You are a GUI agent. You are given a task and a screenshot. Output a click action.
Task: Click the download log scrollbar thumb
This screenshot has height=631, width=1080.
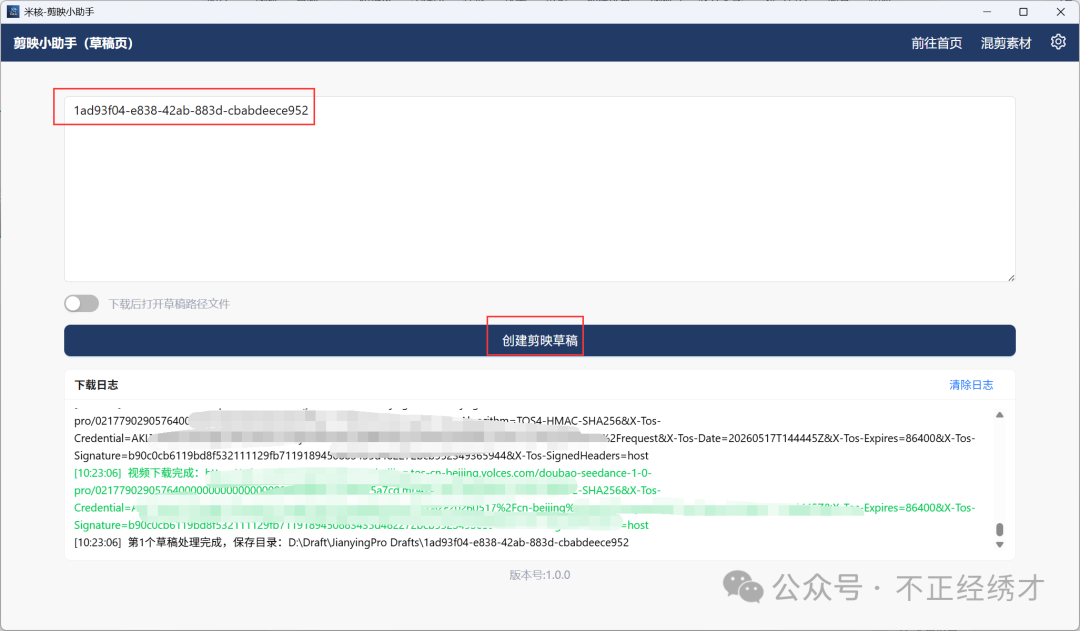999,529
